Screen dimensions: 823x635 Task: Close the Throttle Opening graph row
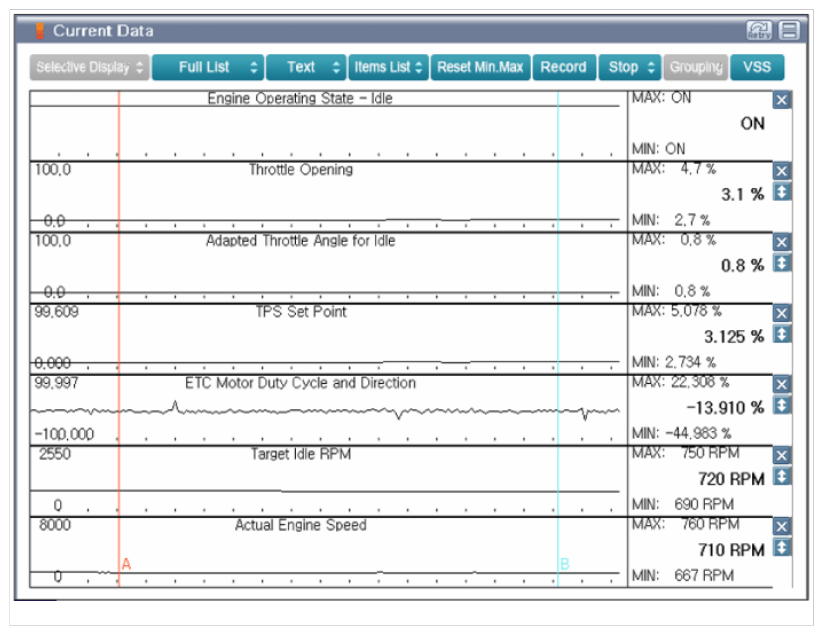tap(782, 172)
